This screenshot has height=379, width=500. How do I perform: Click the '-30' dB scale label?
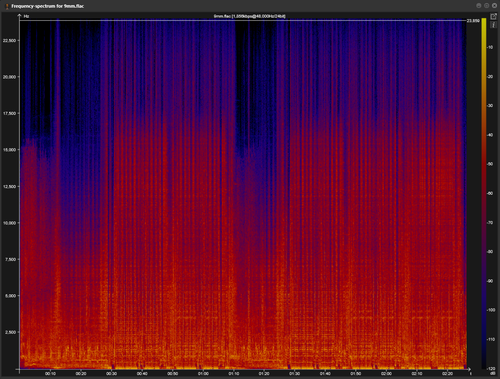click(490, 106)
